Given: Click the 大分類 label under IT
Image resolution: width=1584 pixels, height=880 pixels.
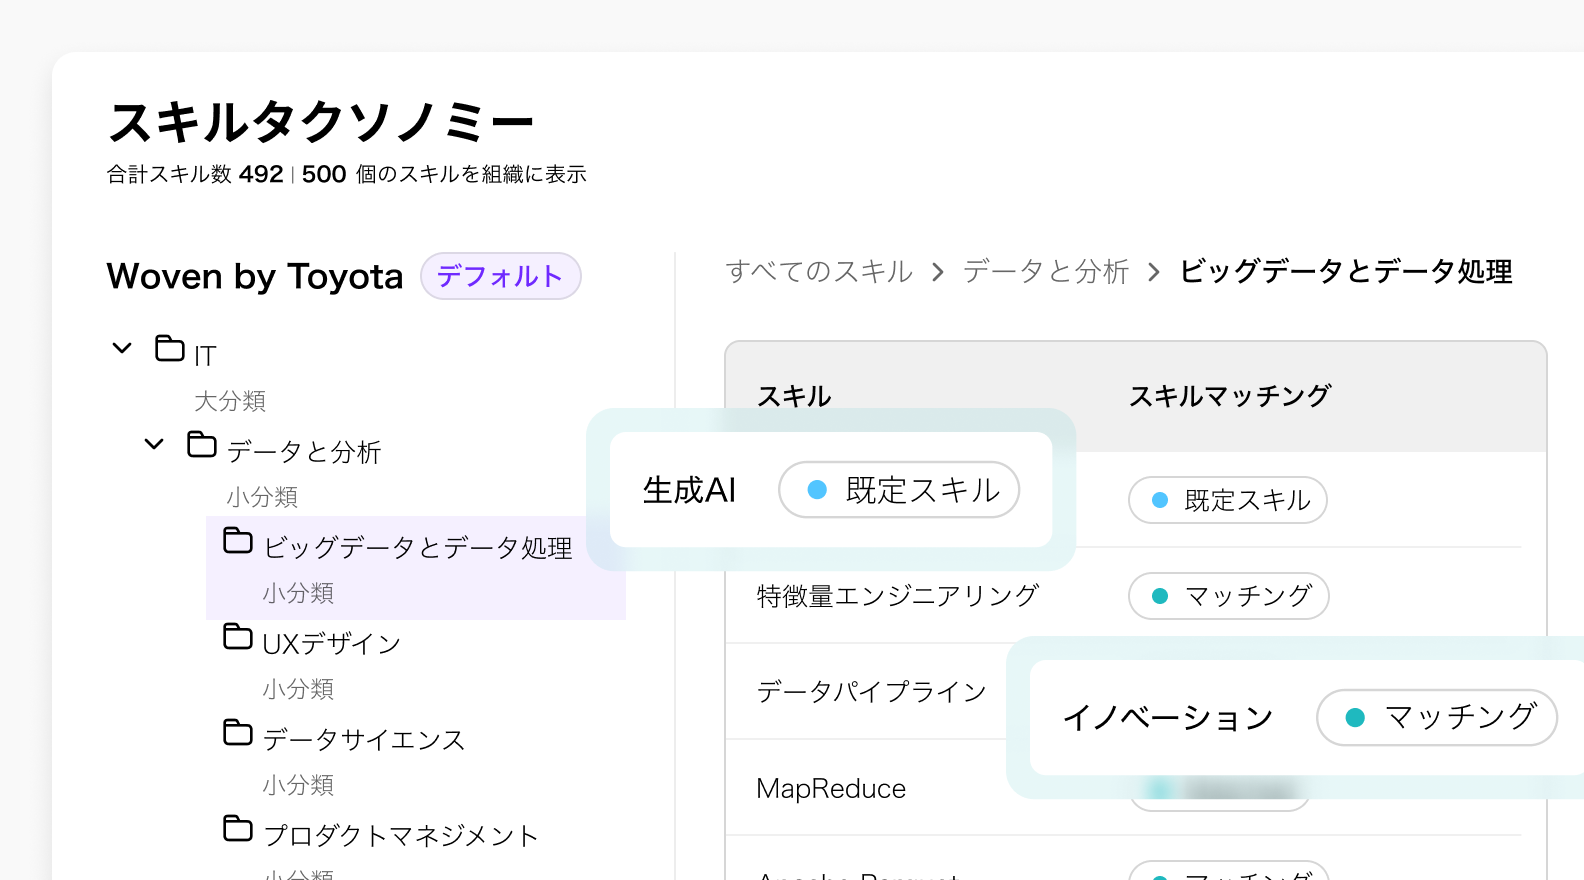Looking at the screenshot, I should [x=230, y=401].
